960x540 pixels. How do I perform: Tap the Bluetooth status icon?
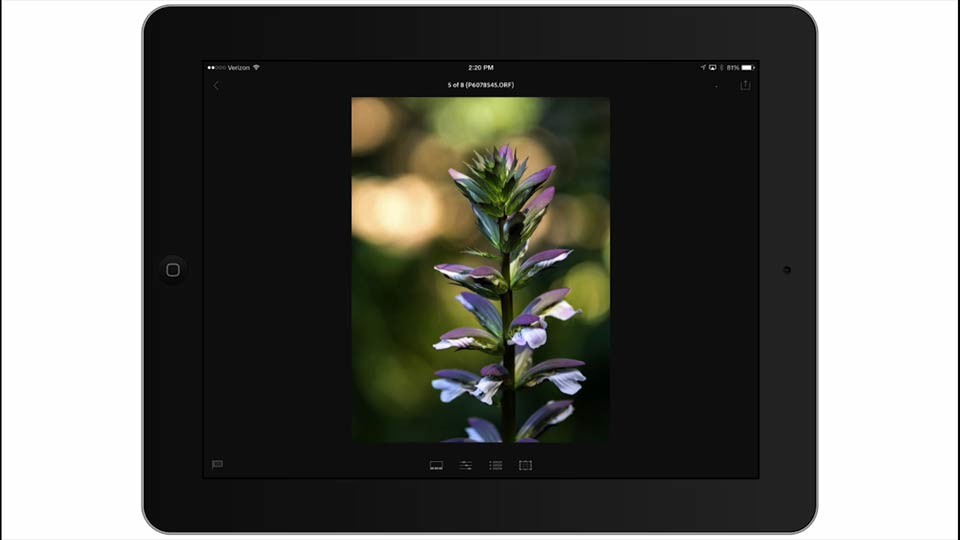pos(721,68)
